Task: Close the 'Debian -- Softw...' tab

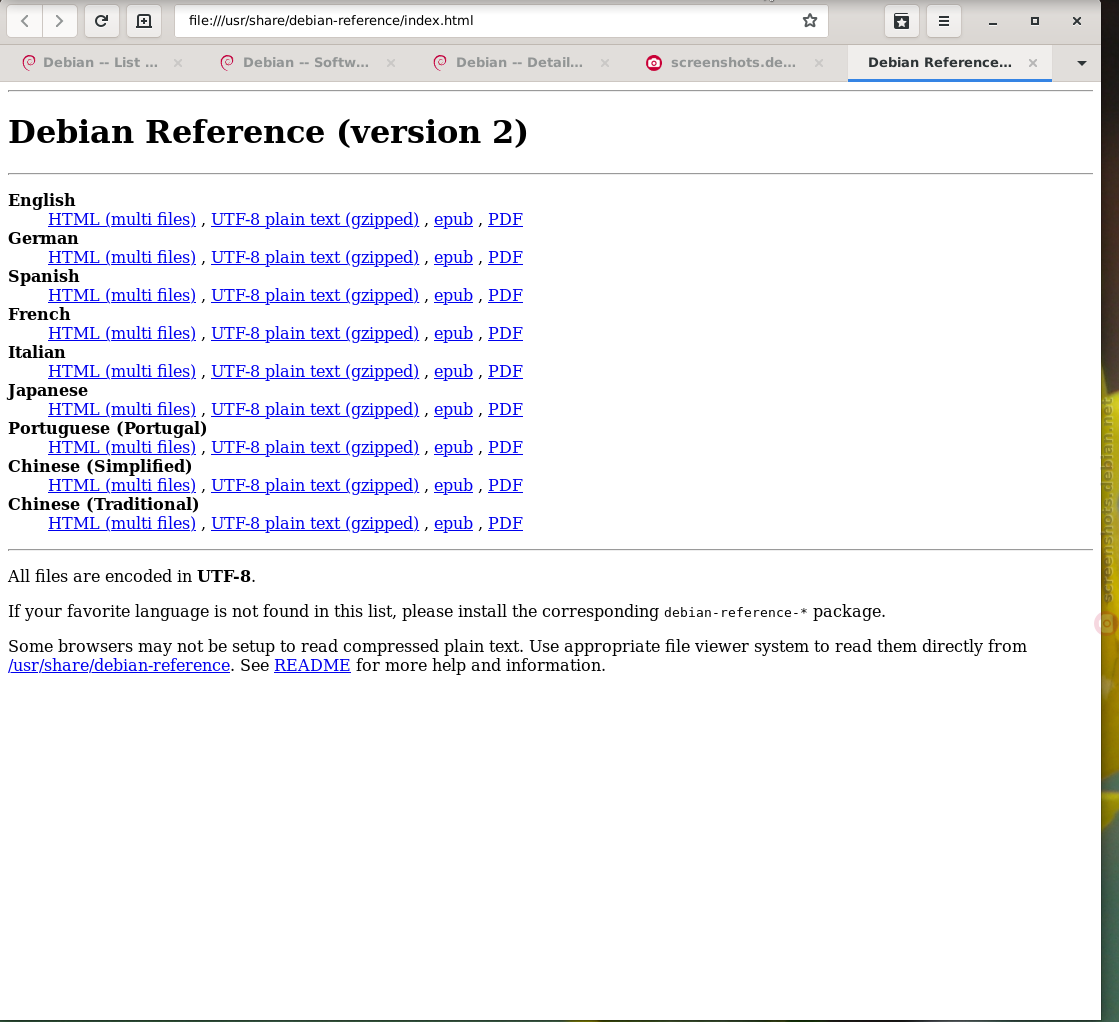Action: point(391,63)
